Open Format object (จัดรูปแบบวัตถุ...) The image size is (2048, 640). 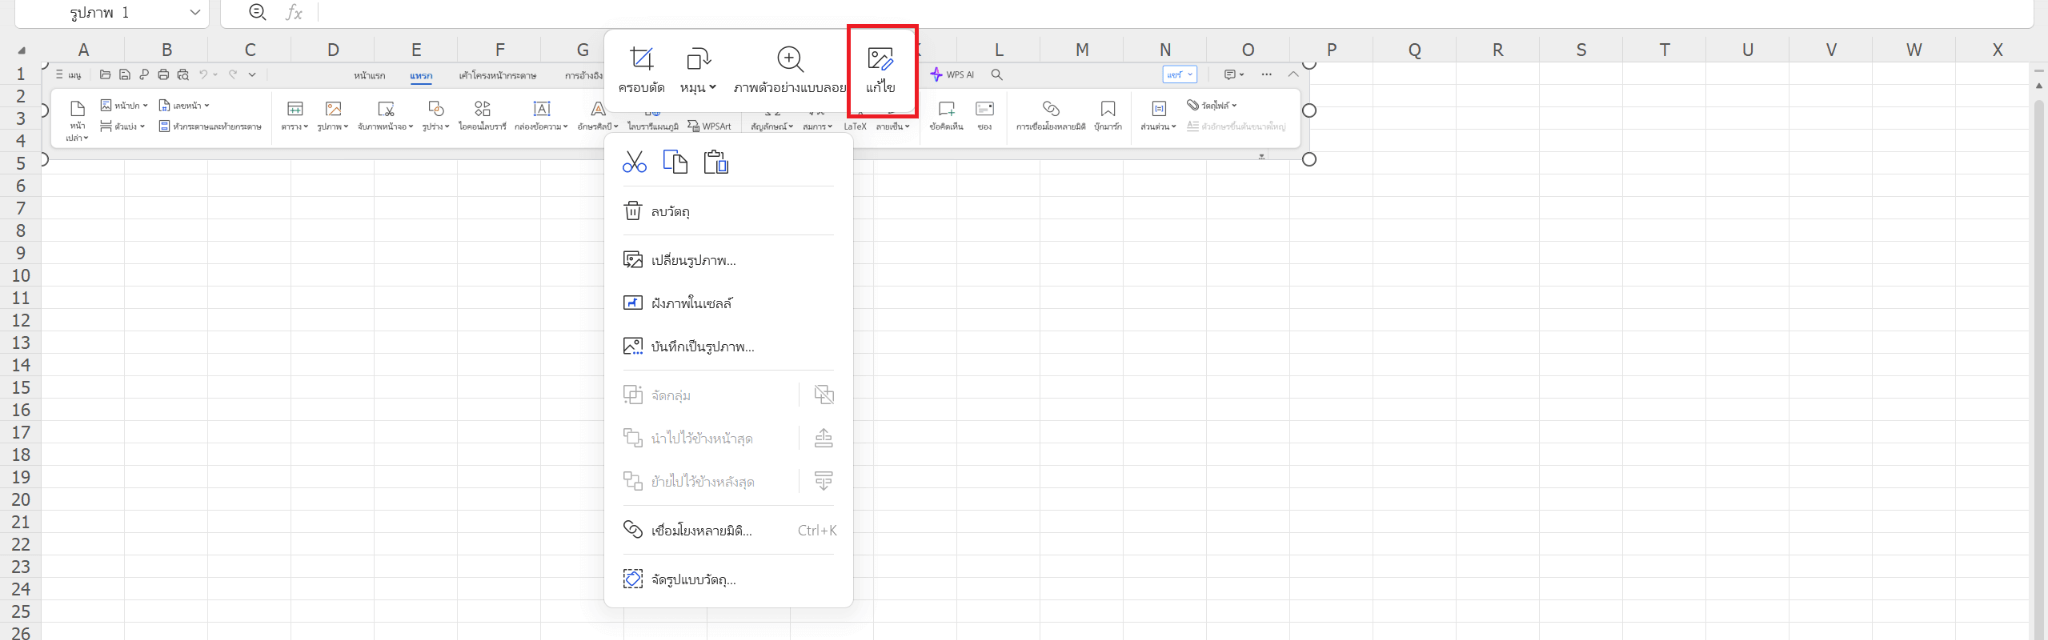(x=693, y=579)
